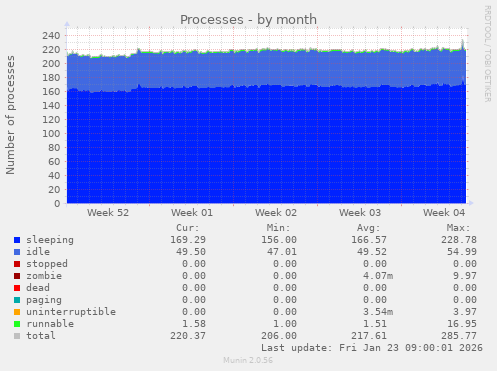
Task: Click idle current value 49.50
Action: [191, 252]
